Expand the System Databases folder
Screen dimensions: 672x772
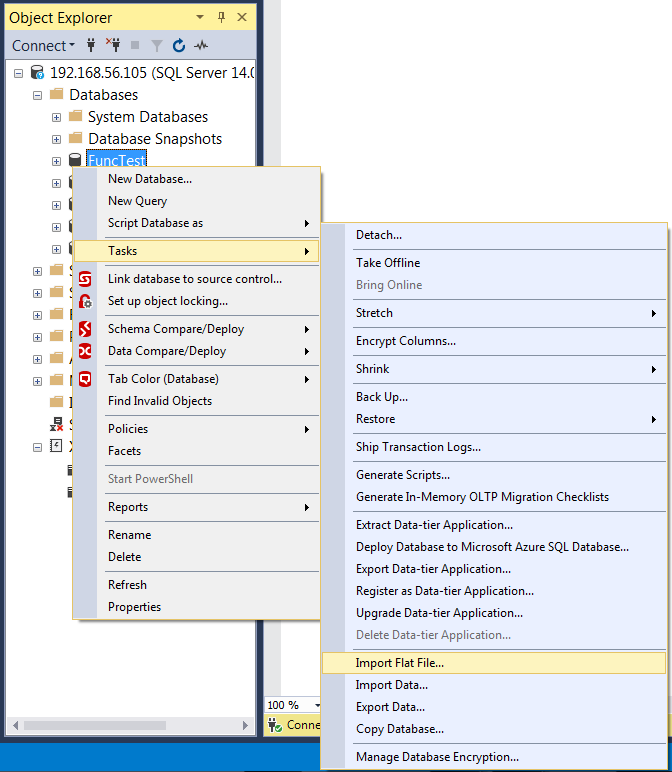57,117
